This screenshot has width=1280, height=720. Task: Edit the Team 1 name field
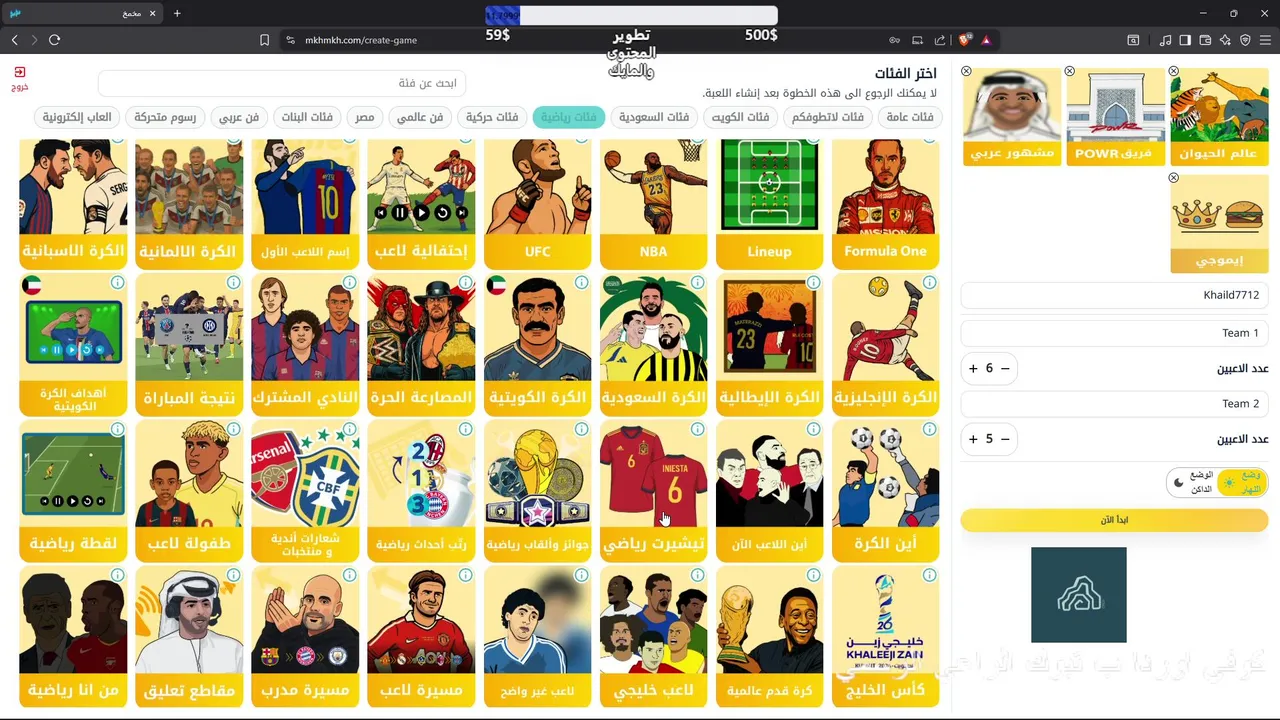click(1114, 333)
